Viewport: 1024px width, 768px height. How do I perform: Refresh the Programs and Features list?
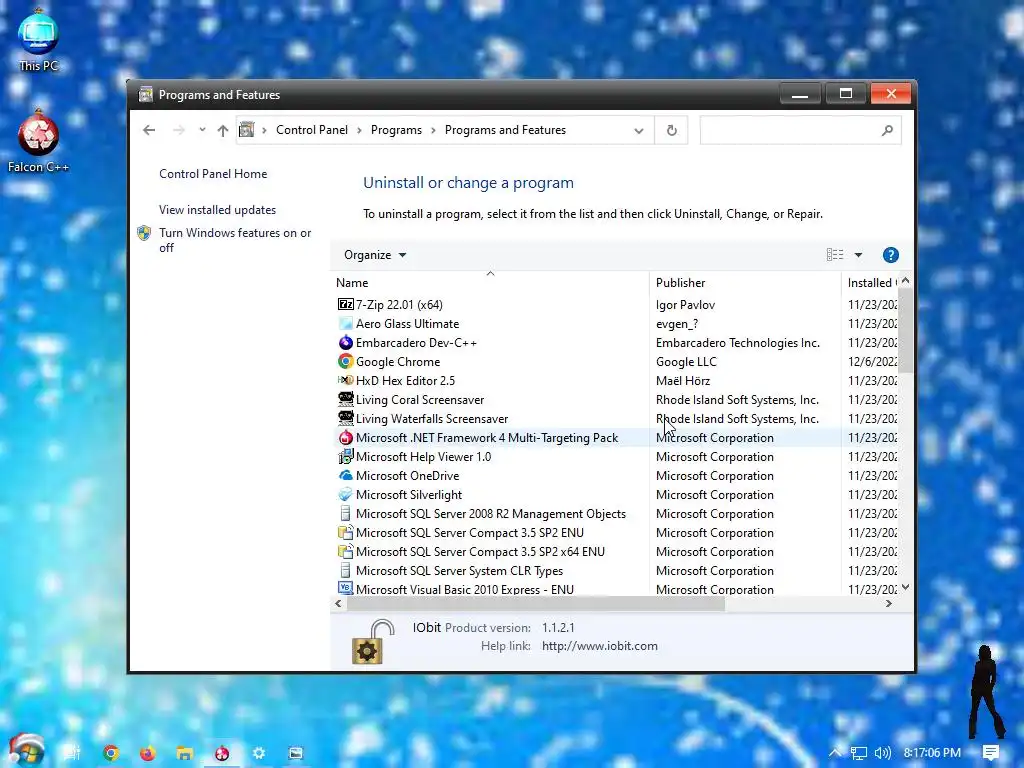pos(671,130)
